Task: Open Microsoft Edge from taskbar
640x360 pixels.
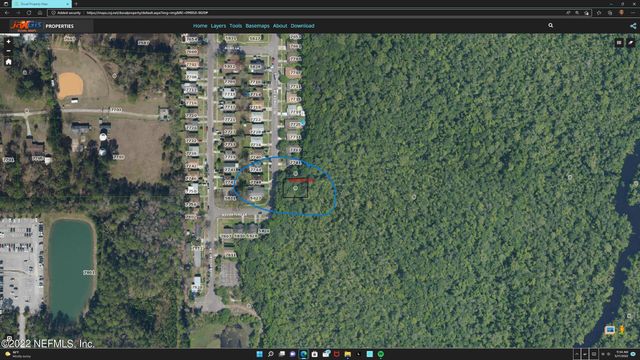Action: (x=303, y=354)
